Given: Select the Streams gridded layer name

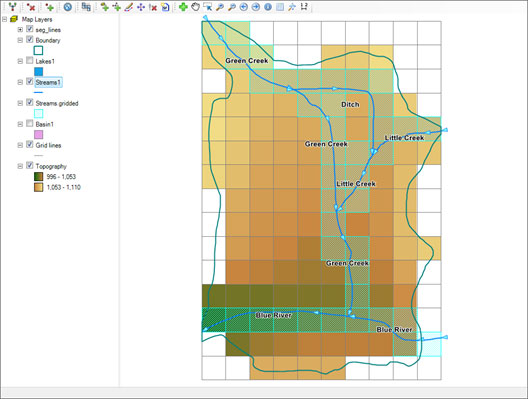Looking at the screenshot, I should tap(57, 103).
